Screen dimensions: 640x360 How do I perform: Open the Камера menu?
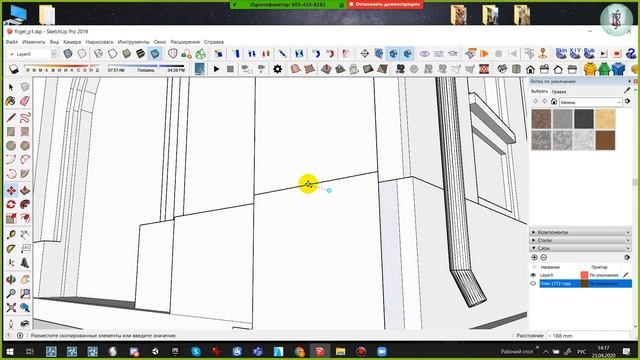(x=72, y=42)
